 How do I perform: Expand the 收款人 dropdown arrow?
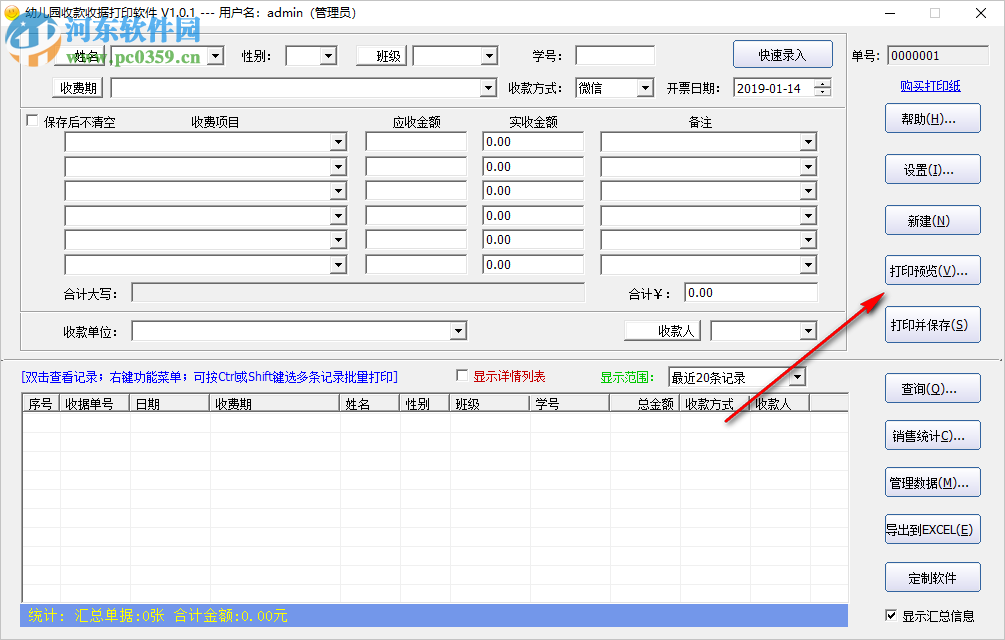(809, 331)
